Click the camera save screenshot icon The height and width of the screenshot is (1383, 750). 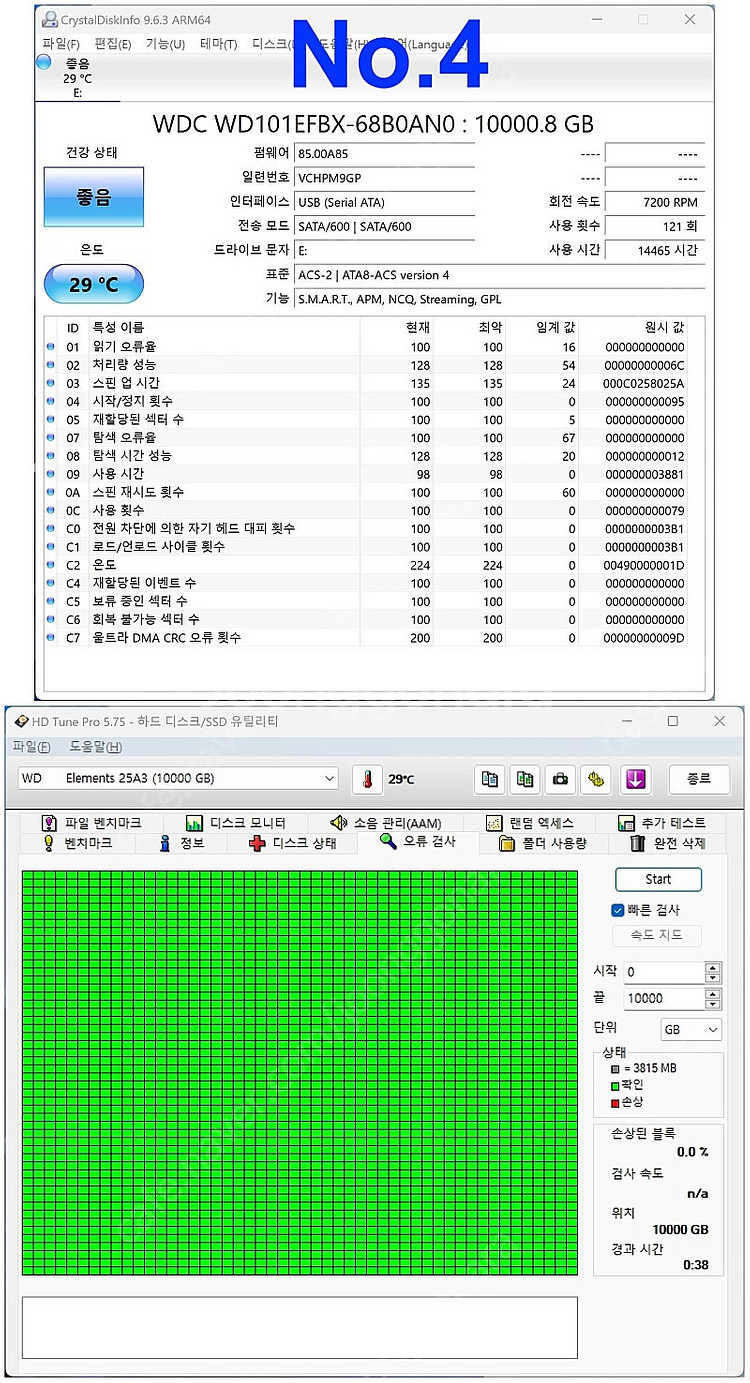click(x=561, y=779)
